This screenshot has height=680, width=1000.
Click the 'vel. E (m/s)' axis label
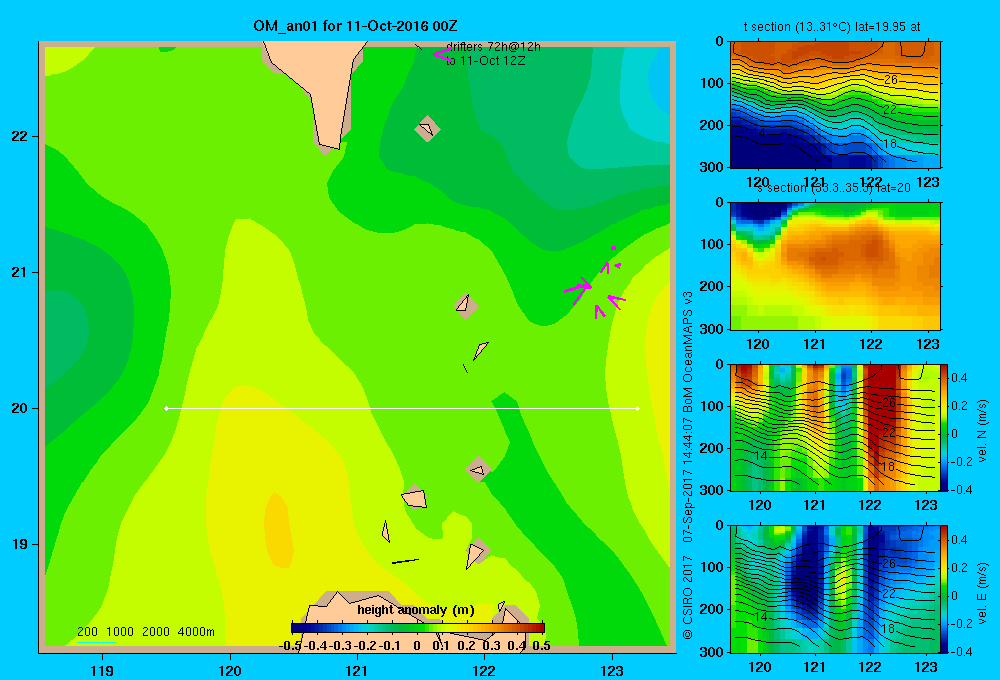click(982, 593)
